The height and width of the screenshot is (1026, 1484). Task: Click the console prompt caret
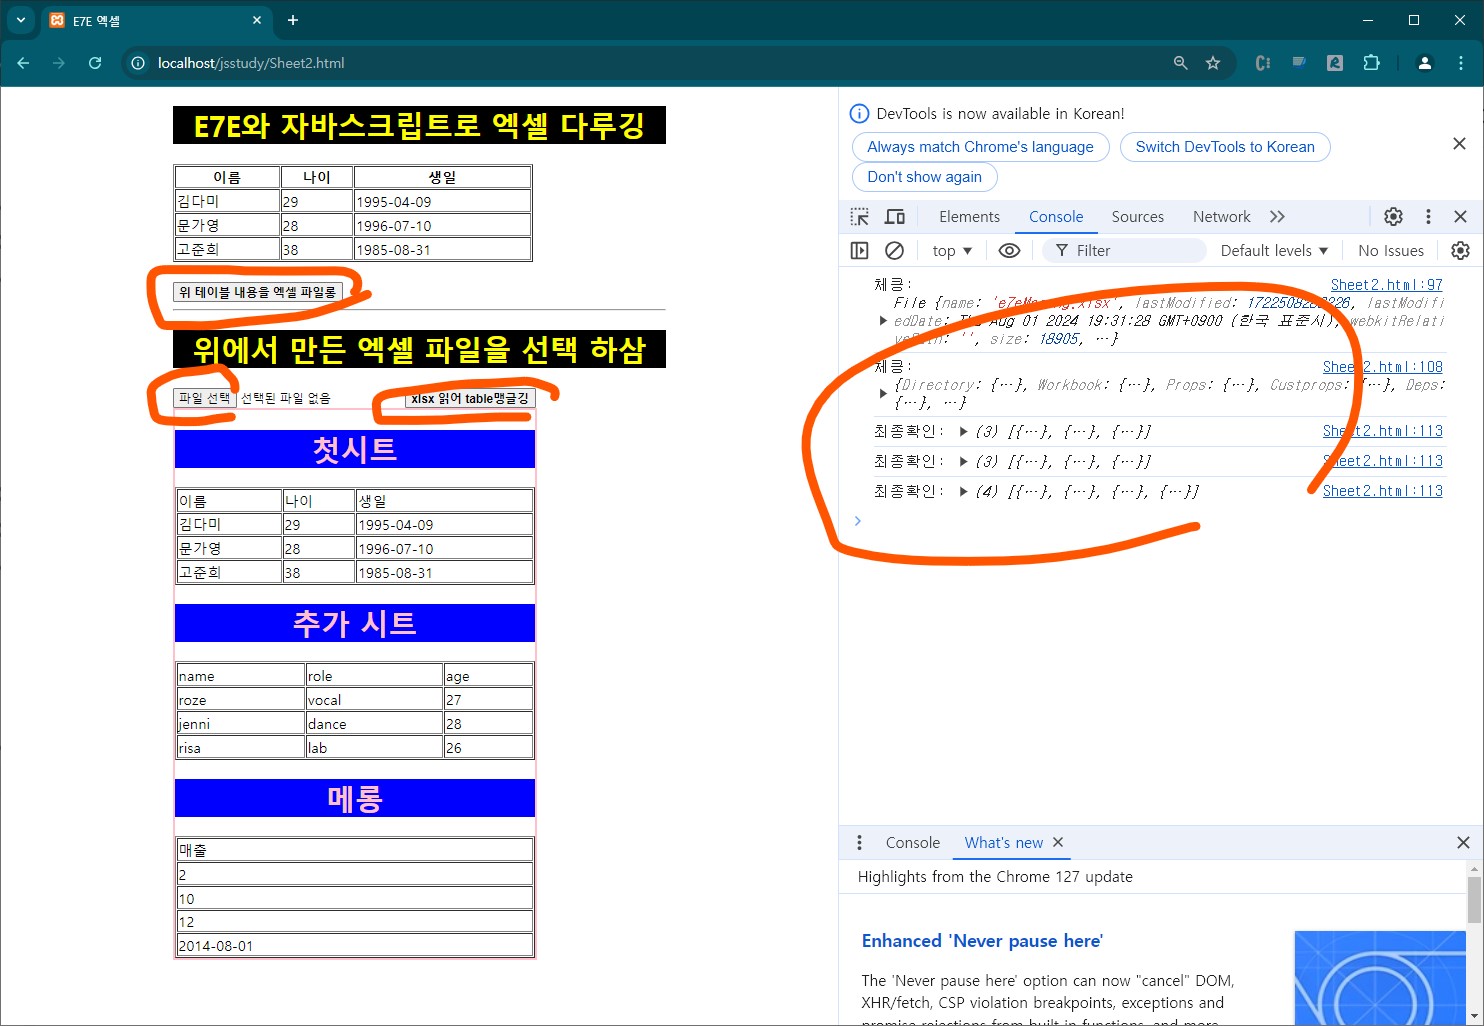tap(857, 521)
